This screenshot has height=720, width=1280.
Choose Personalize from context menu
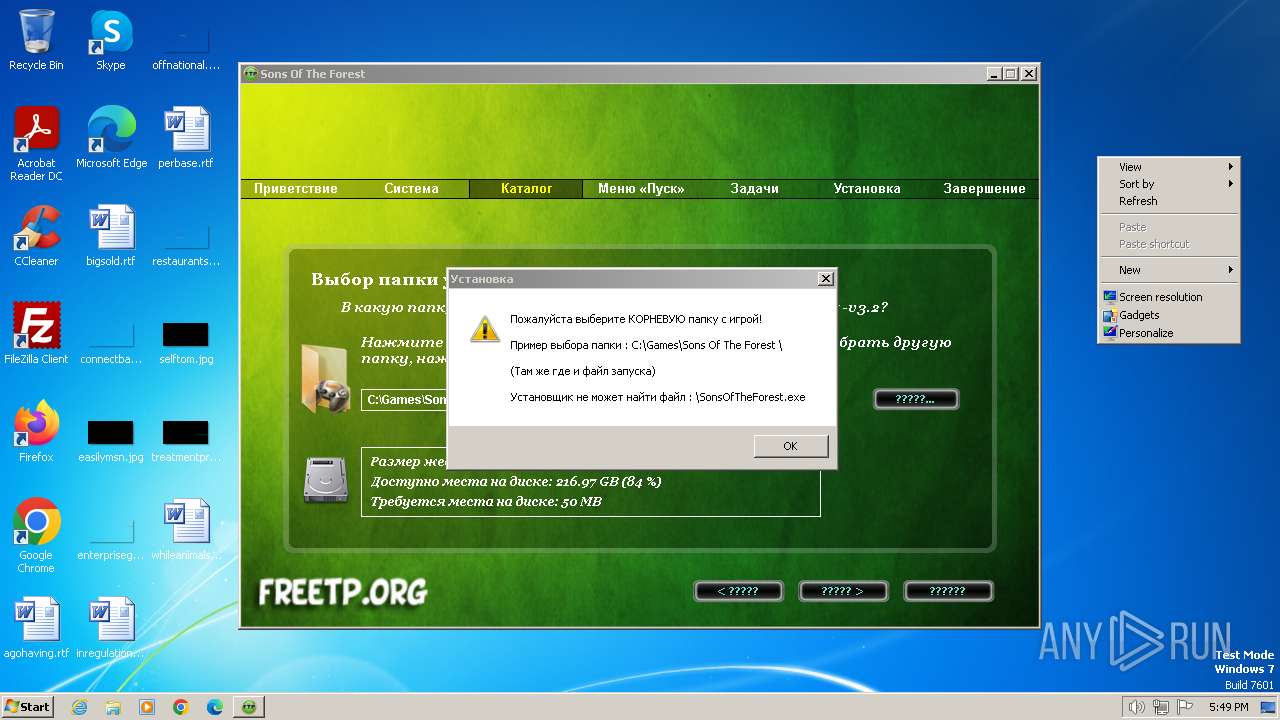(1168, 333)
